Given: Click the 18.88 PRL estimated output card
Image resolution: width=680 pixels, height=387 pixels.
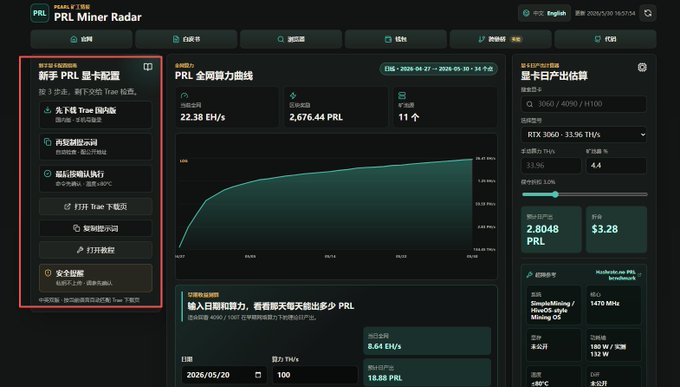Looking at the screenshot, I should (x=427, y=372).
